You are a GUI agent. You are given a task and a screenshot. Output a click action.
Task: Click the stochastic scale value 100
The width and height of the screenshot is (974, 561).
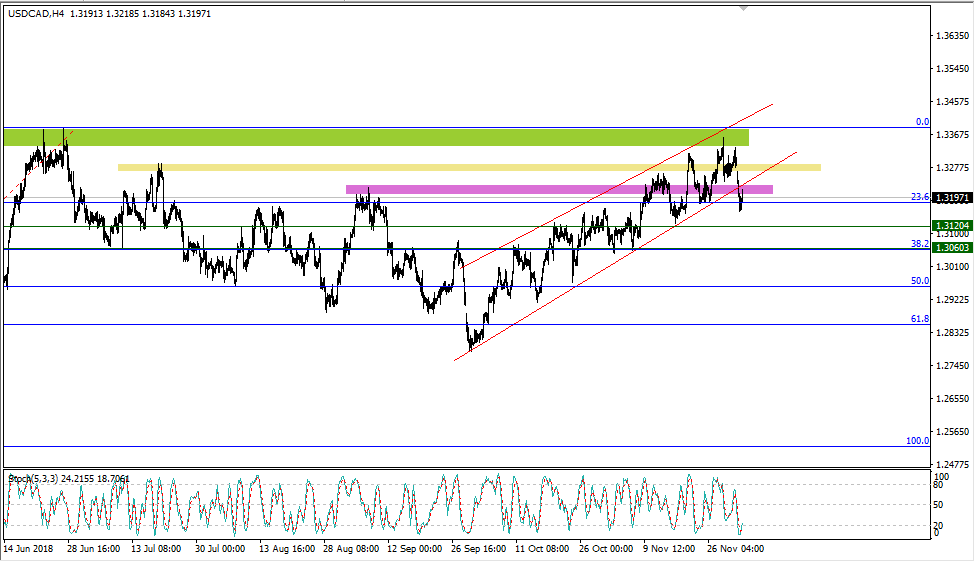pyautogui.click(x=942, y=477)
